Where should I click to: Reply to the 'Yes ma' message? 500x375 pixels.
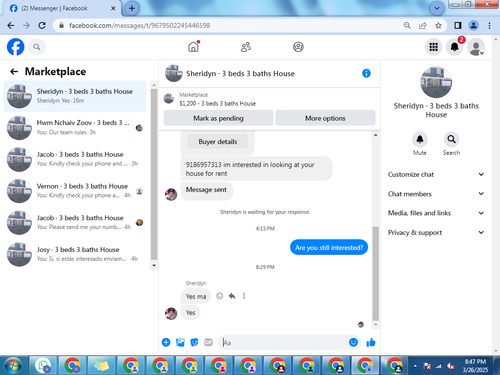(232, 296)
